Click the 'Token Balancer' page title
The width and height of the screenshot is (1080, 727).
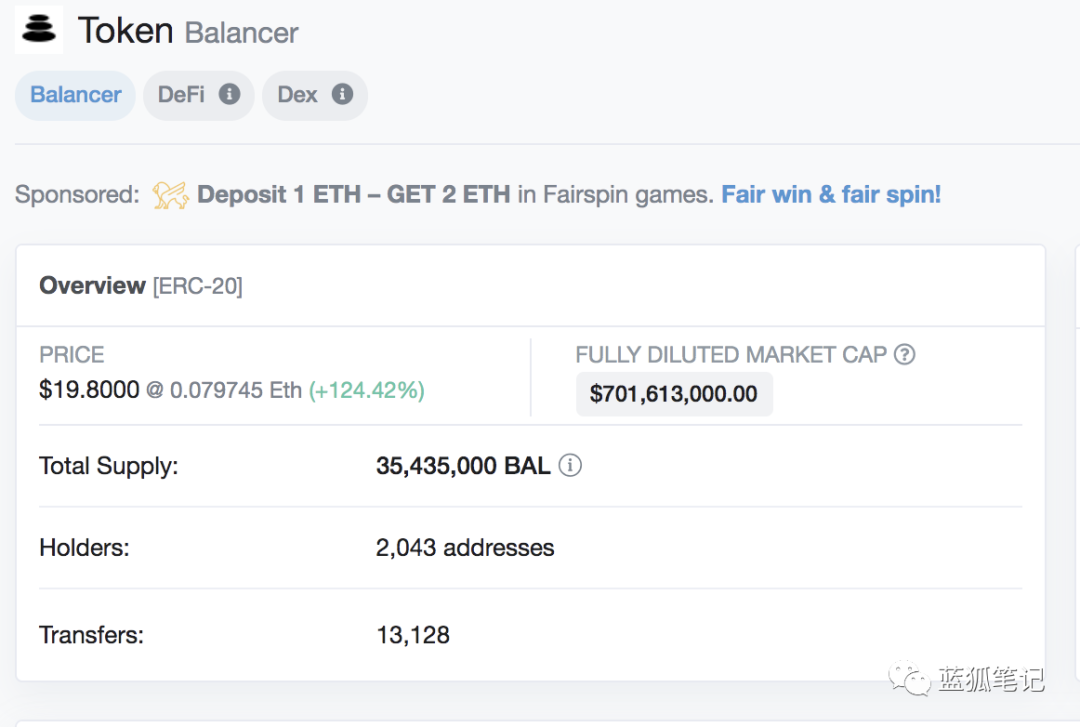[x=188, y=31]
